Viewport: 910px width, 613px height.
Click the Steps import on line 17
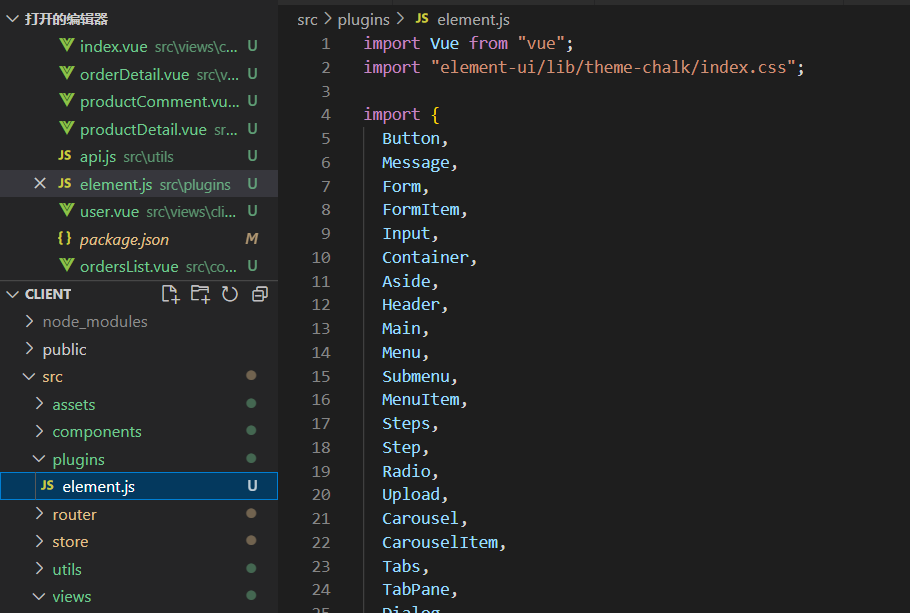point(406,424)
